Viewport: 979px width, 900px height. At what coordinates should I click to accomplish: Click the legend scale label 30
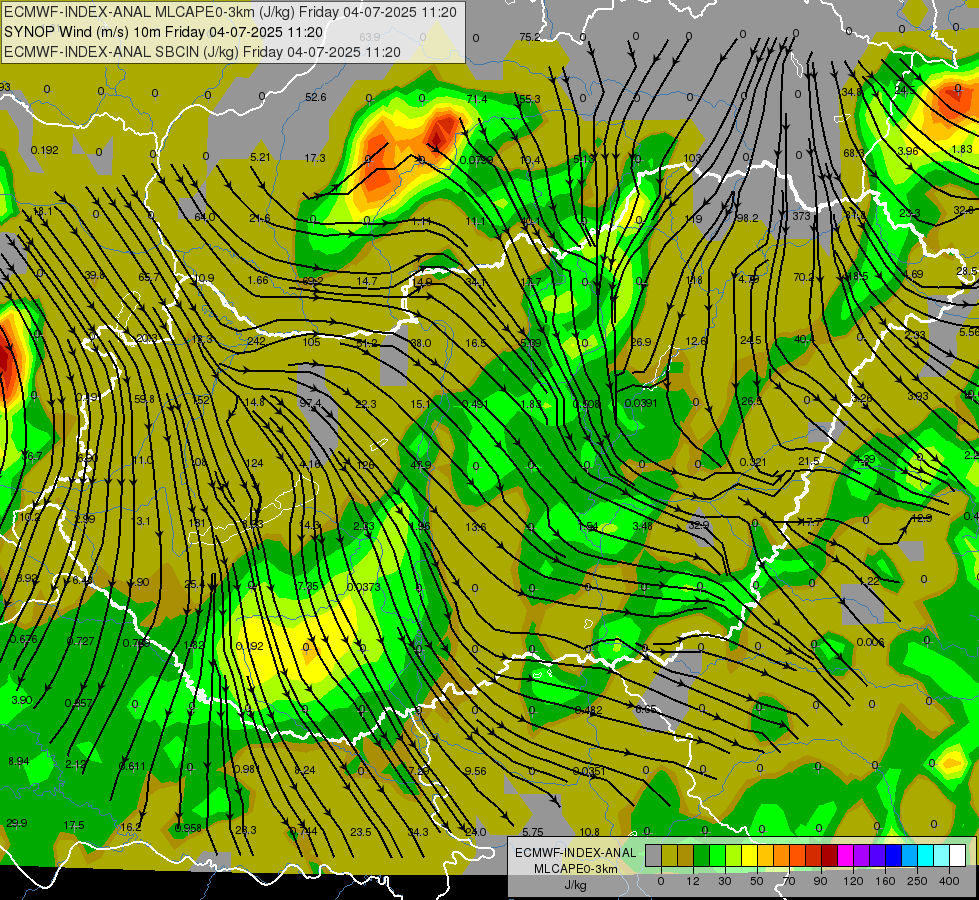point(724,881)
